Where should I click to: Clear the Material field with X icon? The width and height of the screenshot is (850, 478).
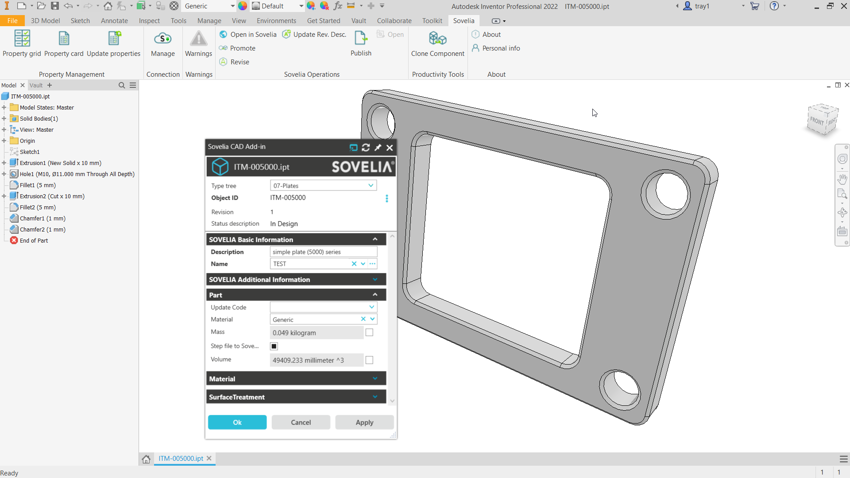(x=363, y=319)
